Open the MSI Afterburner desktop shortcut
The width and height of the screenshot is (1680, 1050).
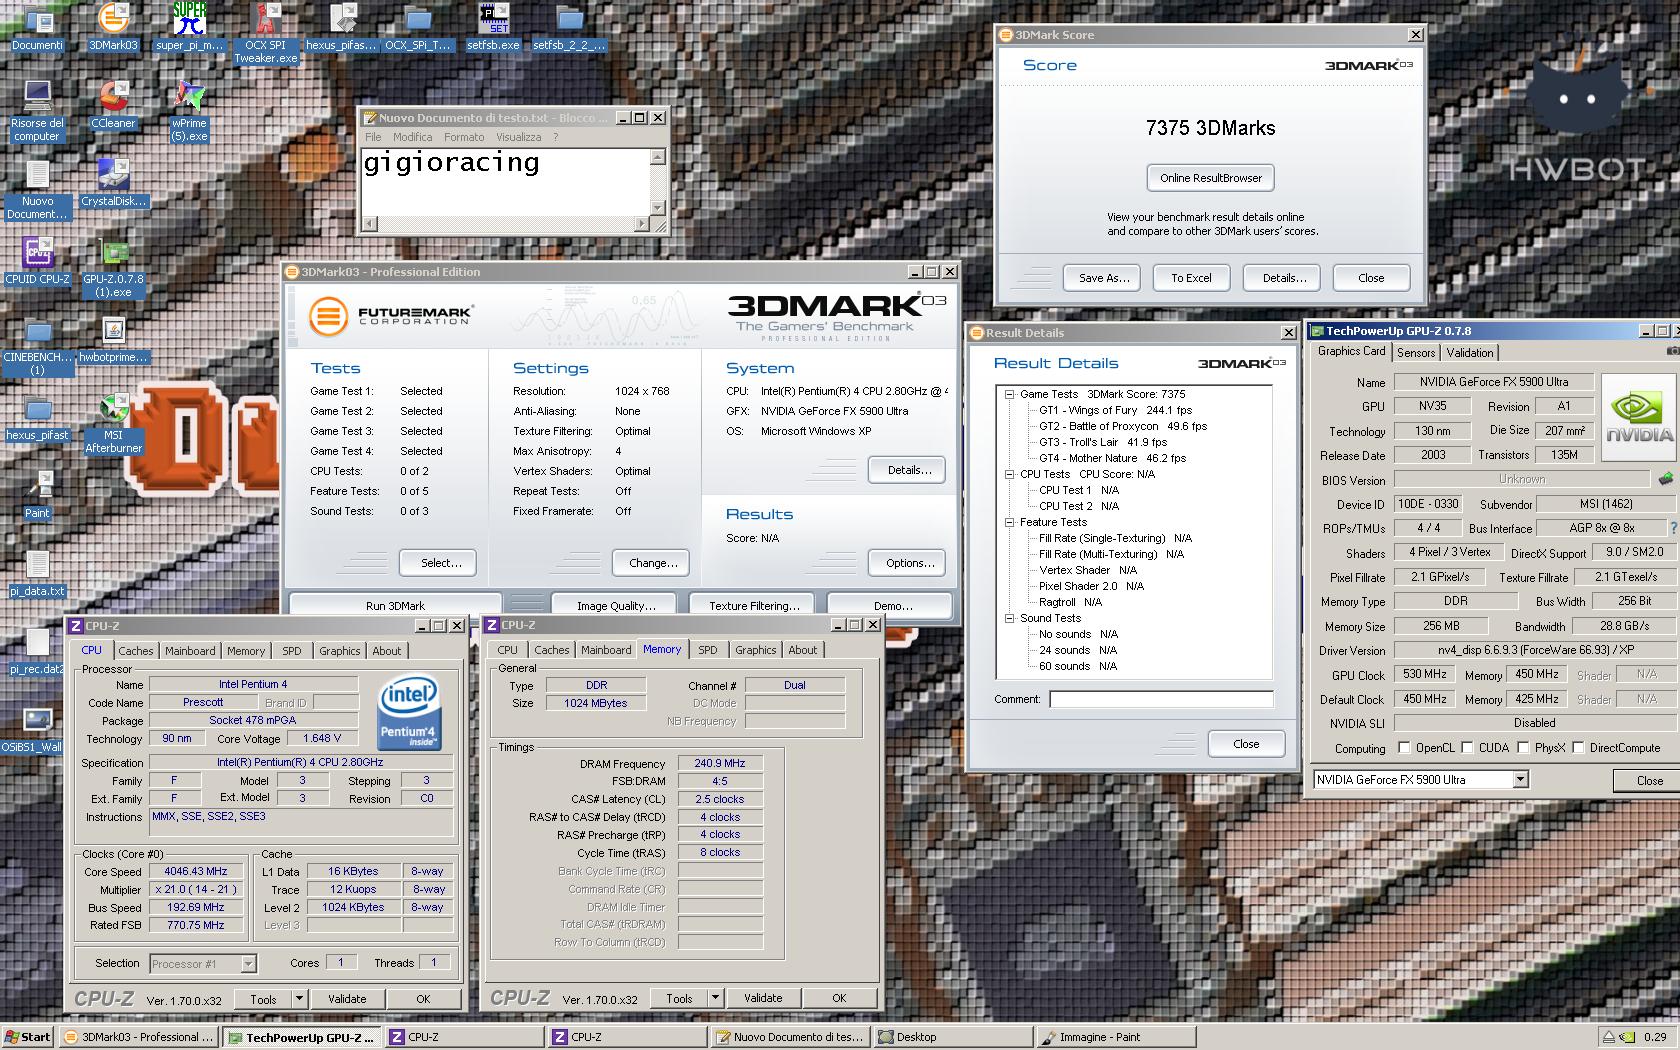113,423
